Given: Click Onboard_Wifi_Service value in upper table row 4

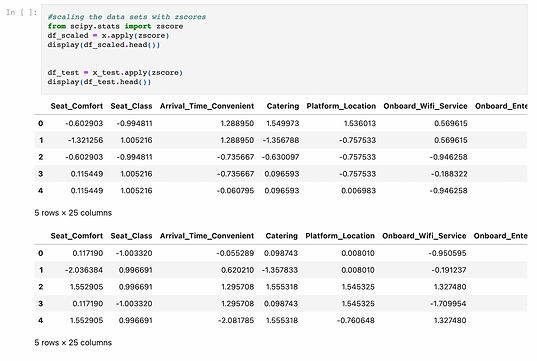Looking at the screenshot, I should point(449,190).
